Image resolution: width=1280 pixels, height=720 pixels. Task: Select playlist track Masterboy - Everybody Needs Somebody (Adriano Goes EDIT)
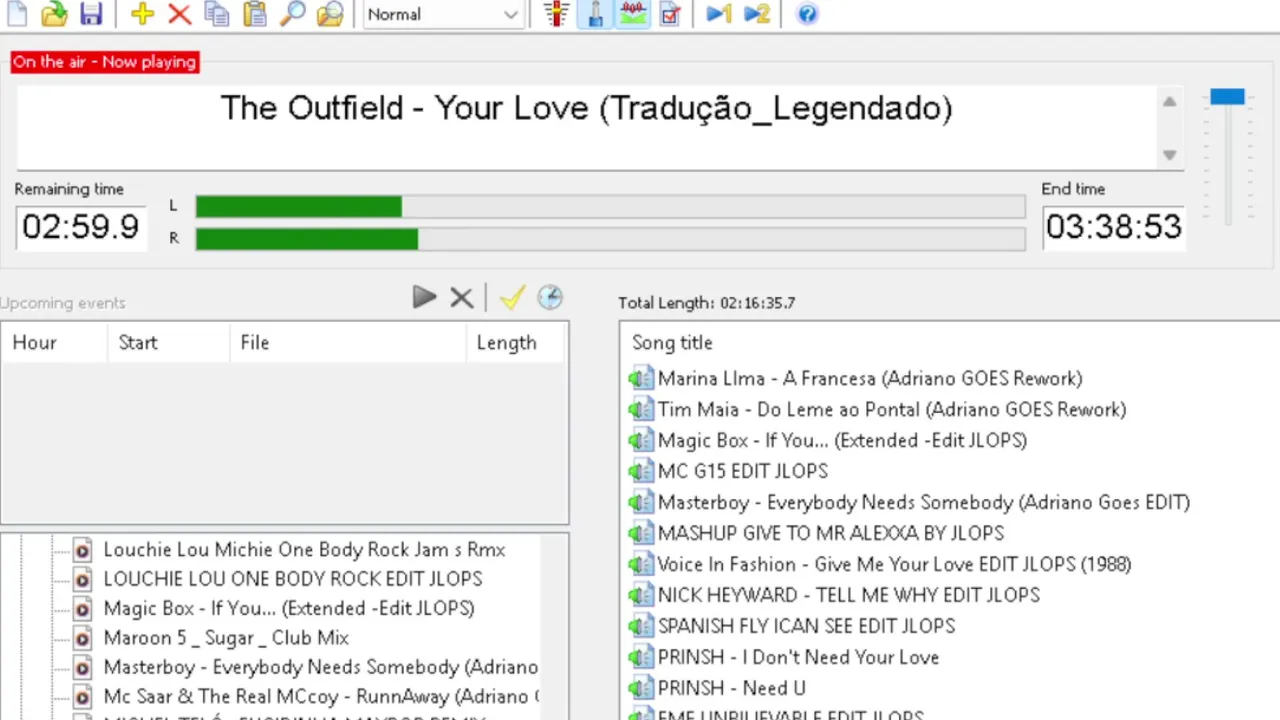[924, 502]
